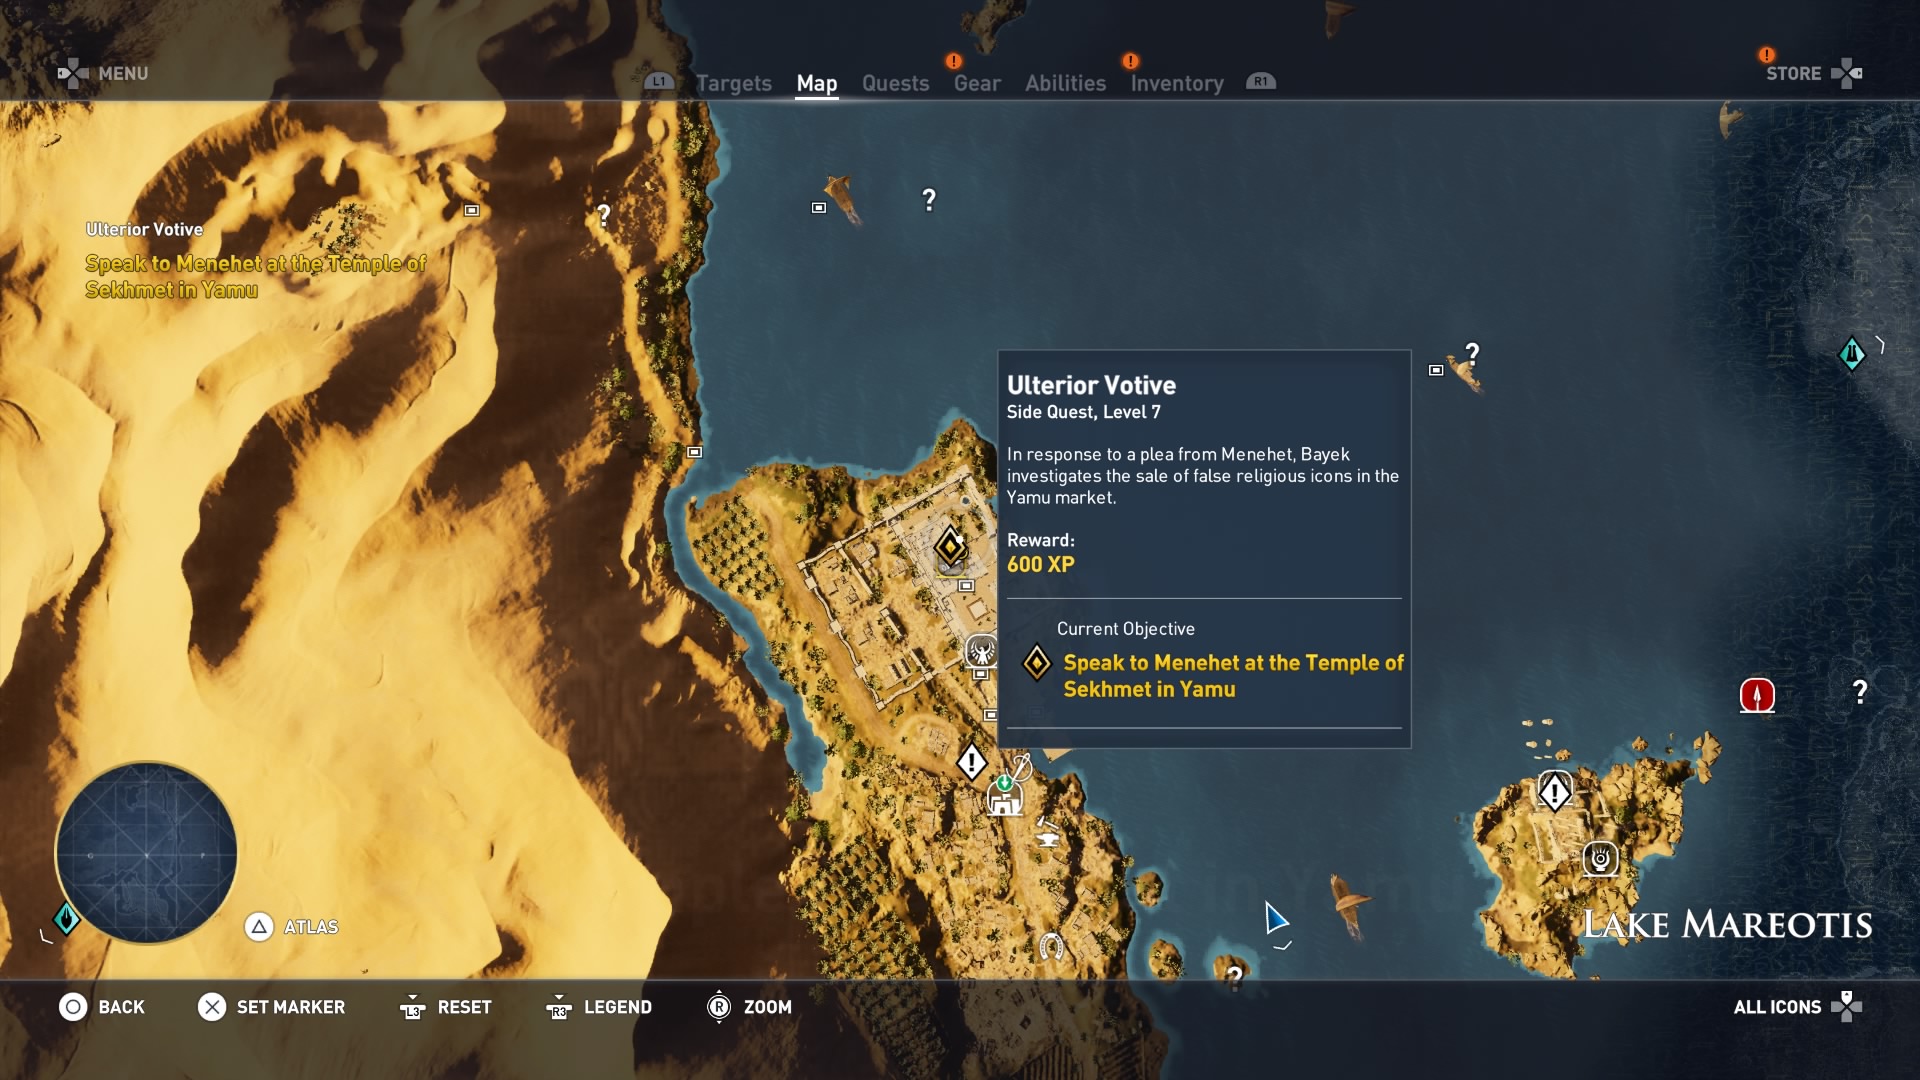Click the white exclamation quest diamond near Yamu
Viewport: 1920px width, 1080px height.
click(972, 763)
